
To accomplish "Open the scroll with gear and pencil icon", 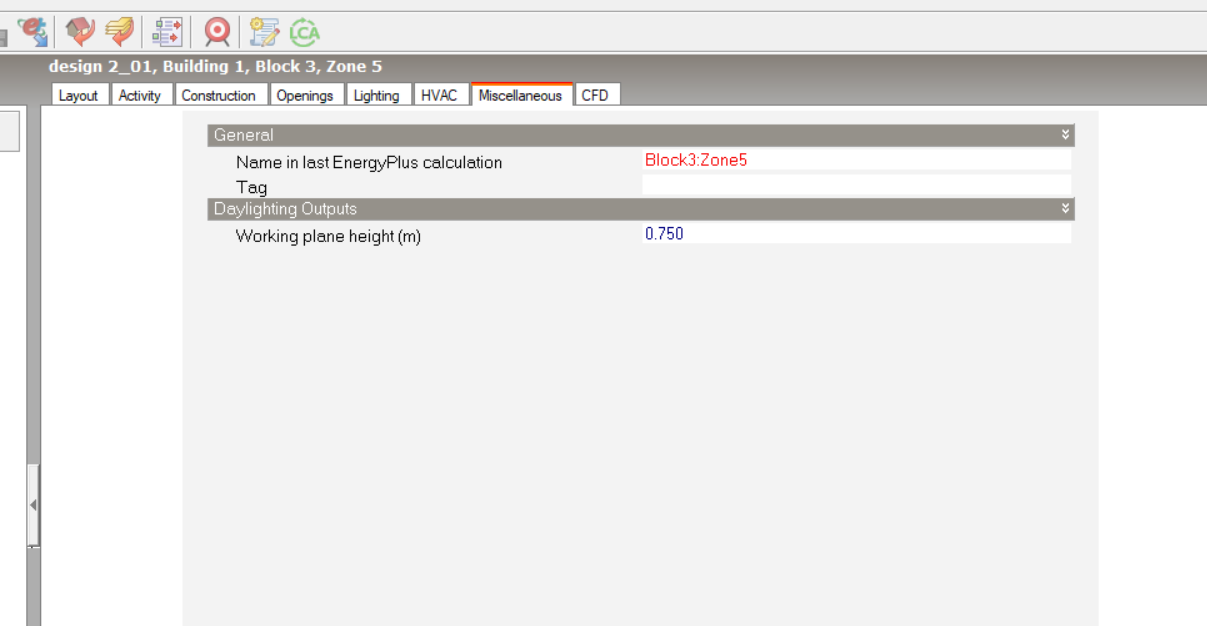I will [x=264, y=32].
